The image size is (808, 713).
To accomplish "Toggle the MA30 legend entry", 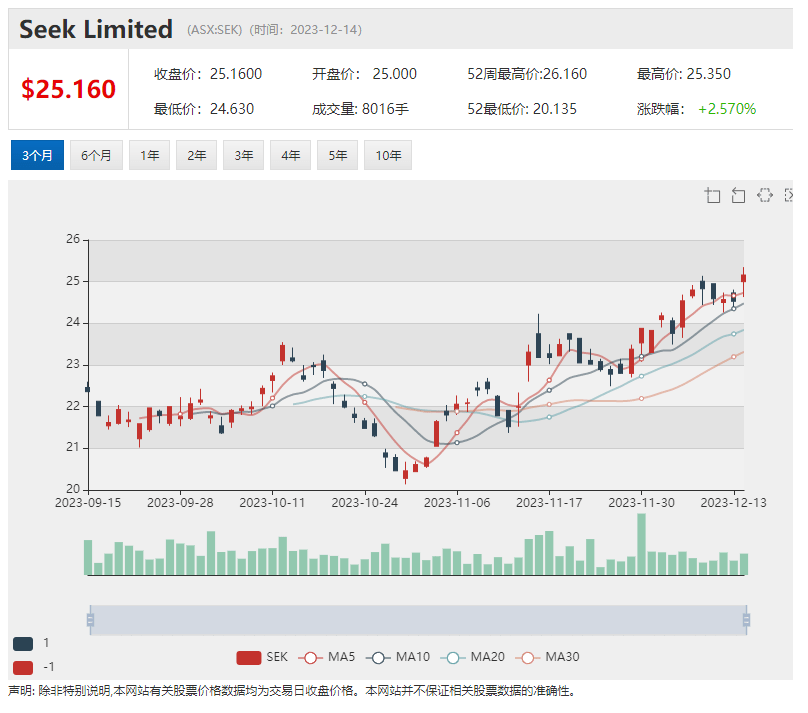I will [547, 657].
